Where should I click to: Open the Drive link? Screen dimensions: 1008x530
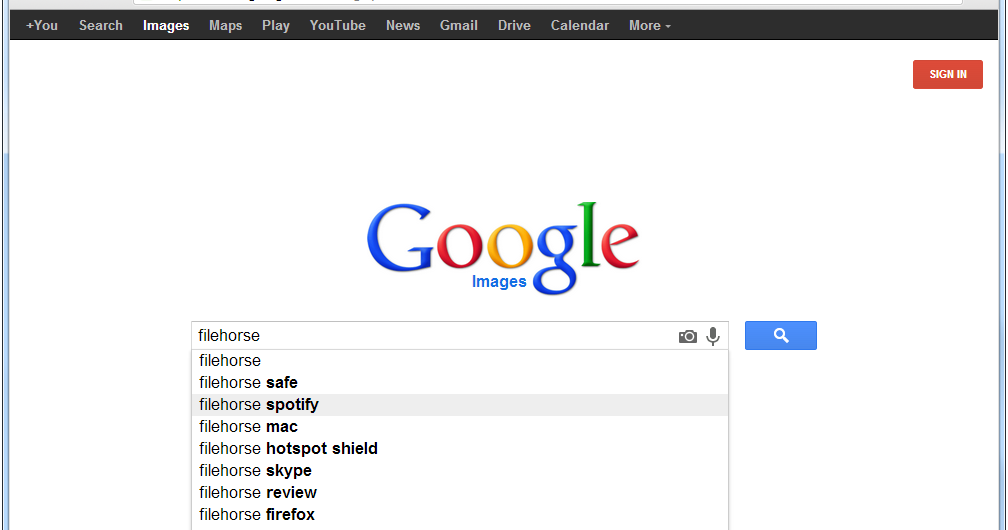[x=514, y=26]
